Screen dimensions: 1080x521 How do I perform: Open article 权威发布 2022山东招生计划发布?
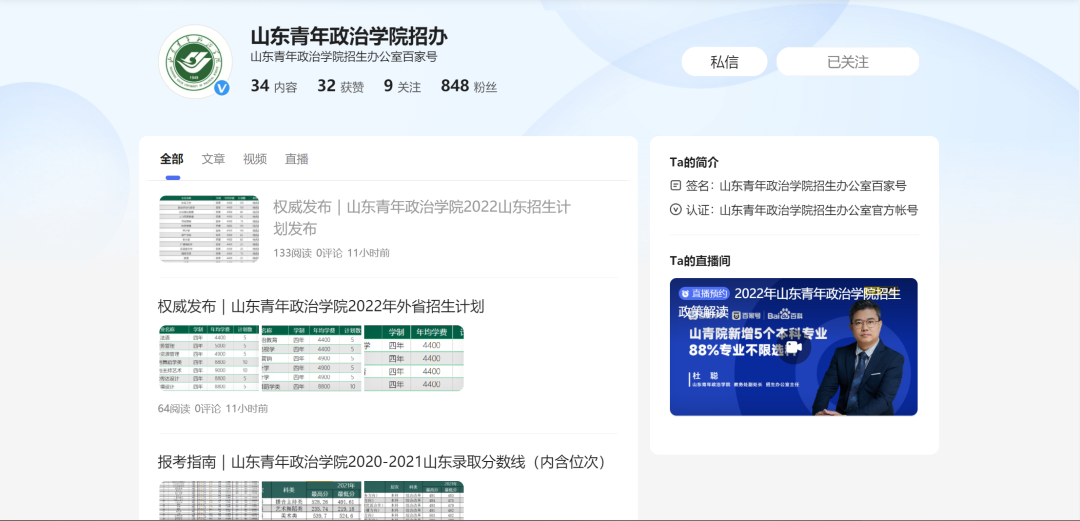[422, 218]
